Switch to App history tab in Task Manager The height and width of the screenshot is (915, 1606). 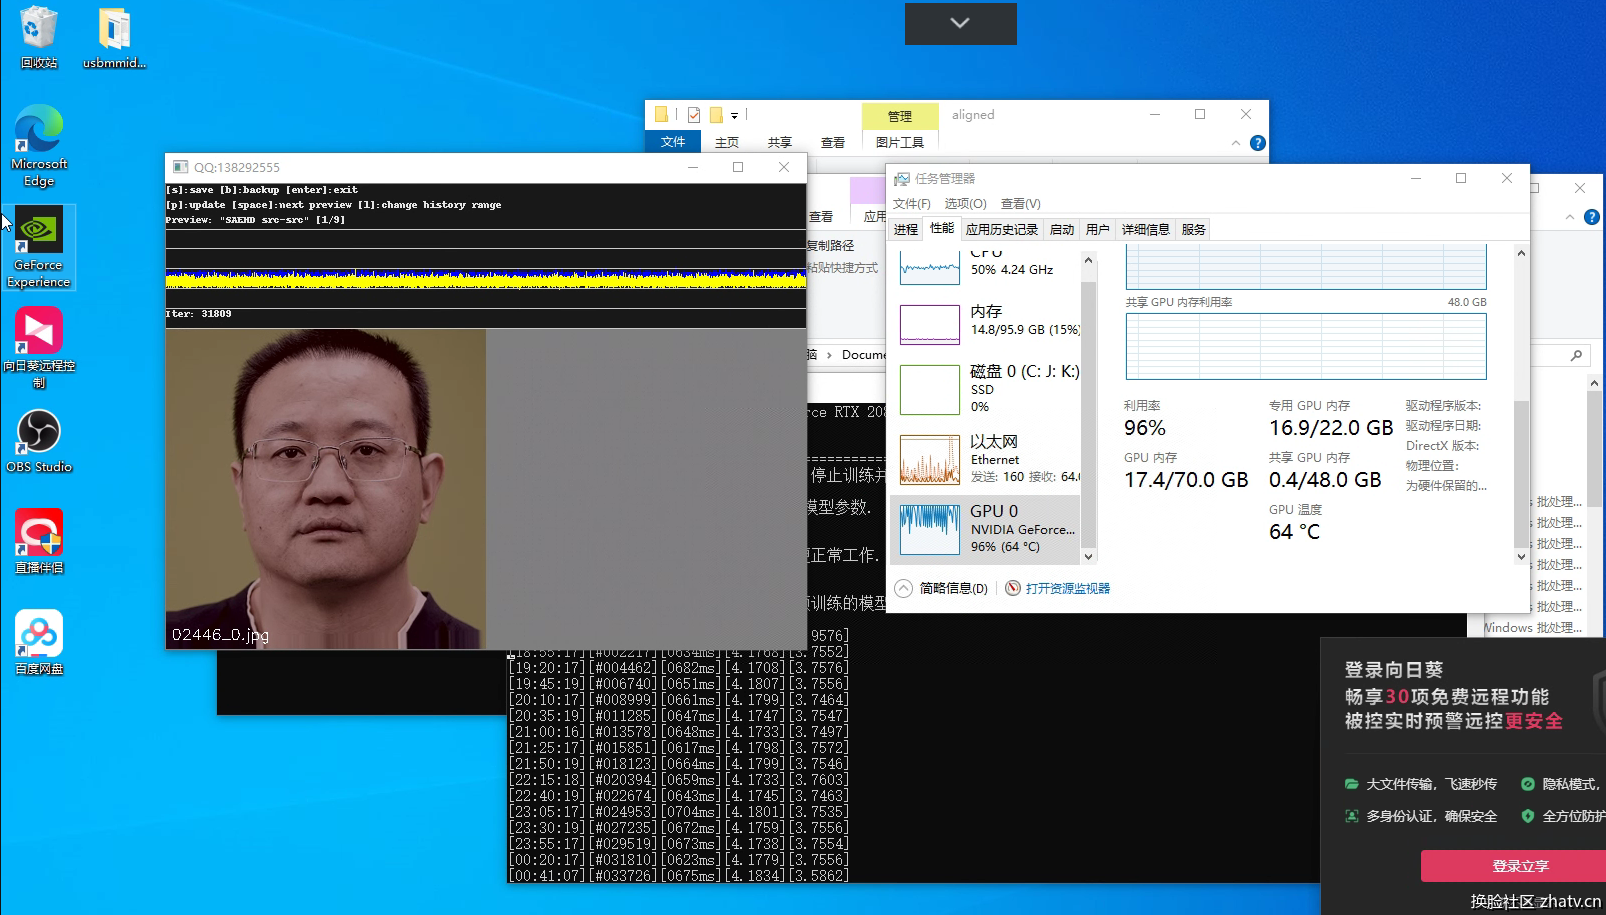[1002, 229]
